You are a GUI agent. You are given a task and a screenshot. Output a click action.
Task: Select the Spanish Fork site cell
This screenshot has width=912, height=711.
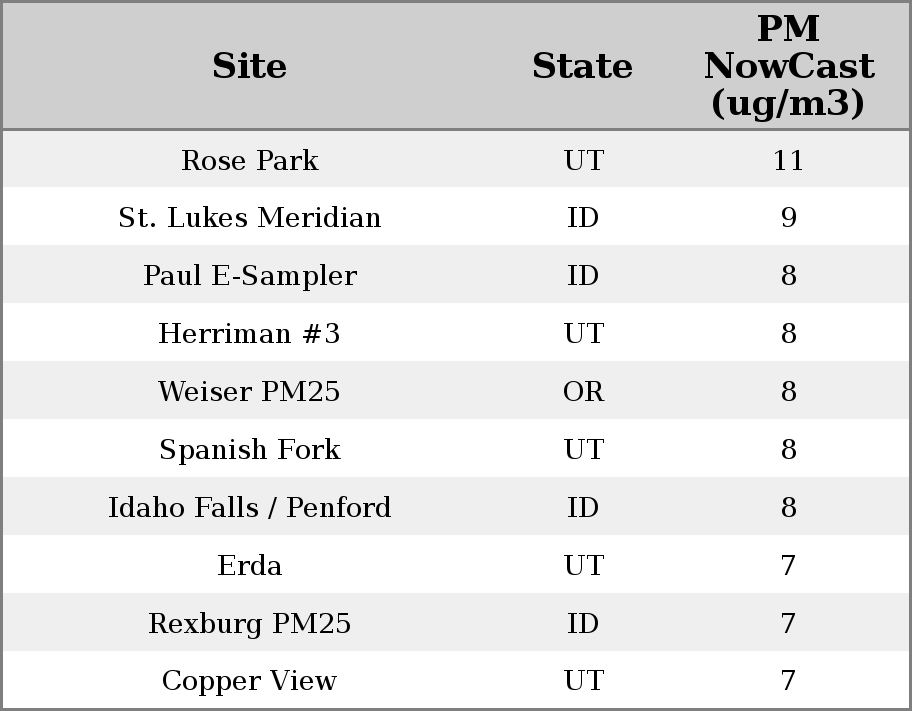point(249,450)
